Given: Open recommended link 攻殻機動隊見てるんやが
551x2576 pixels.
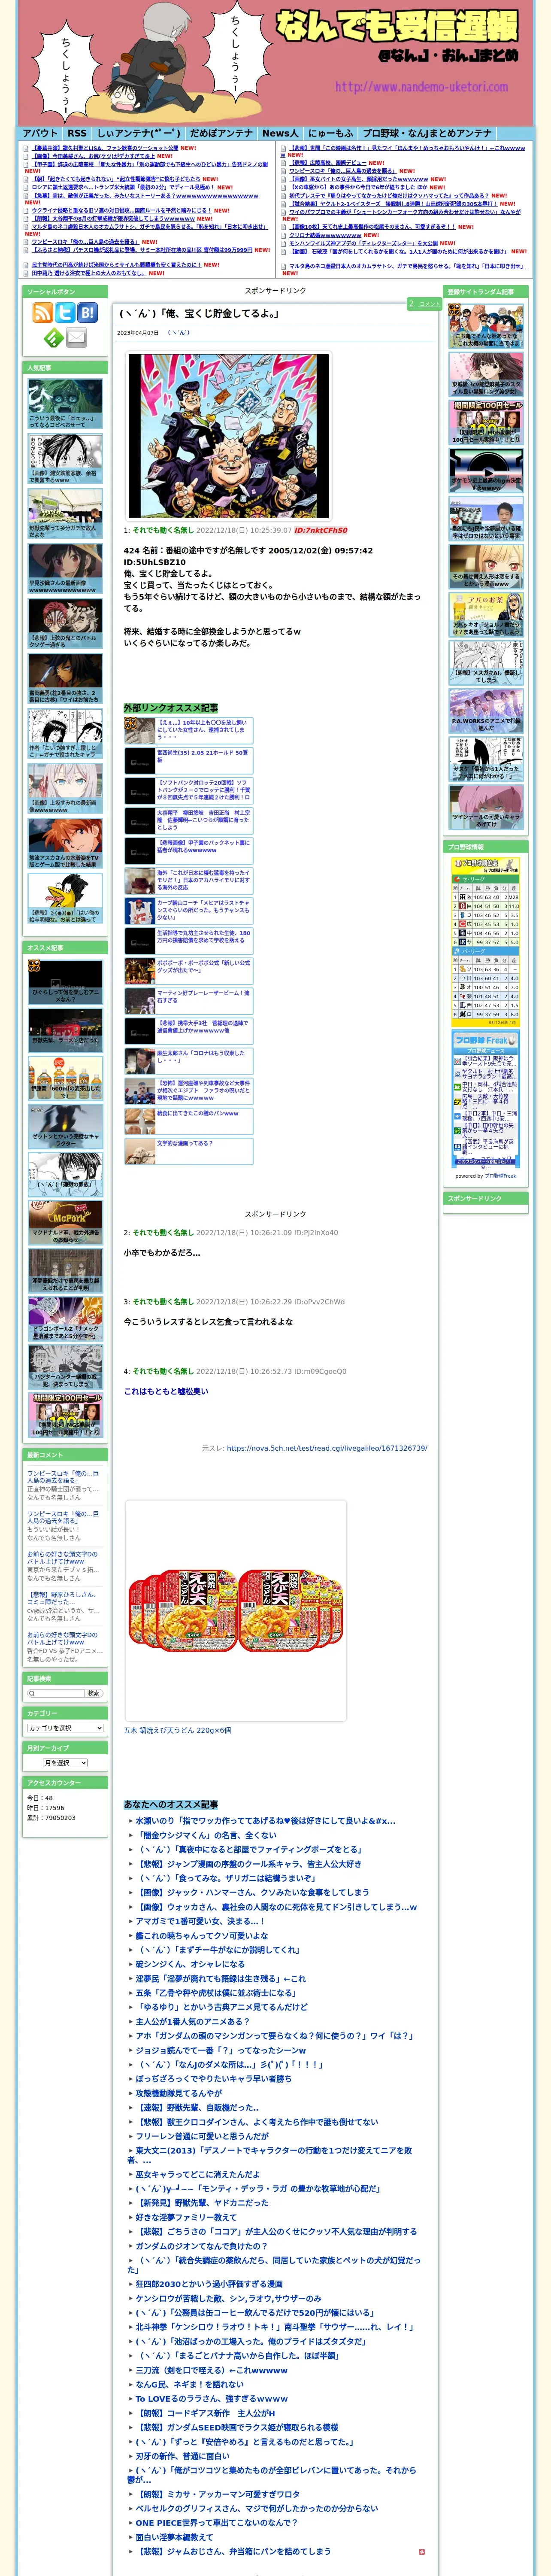Looking at the screenshot, I should [x=179, y=2093].
